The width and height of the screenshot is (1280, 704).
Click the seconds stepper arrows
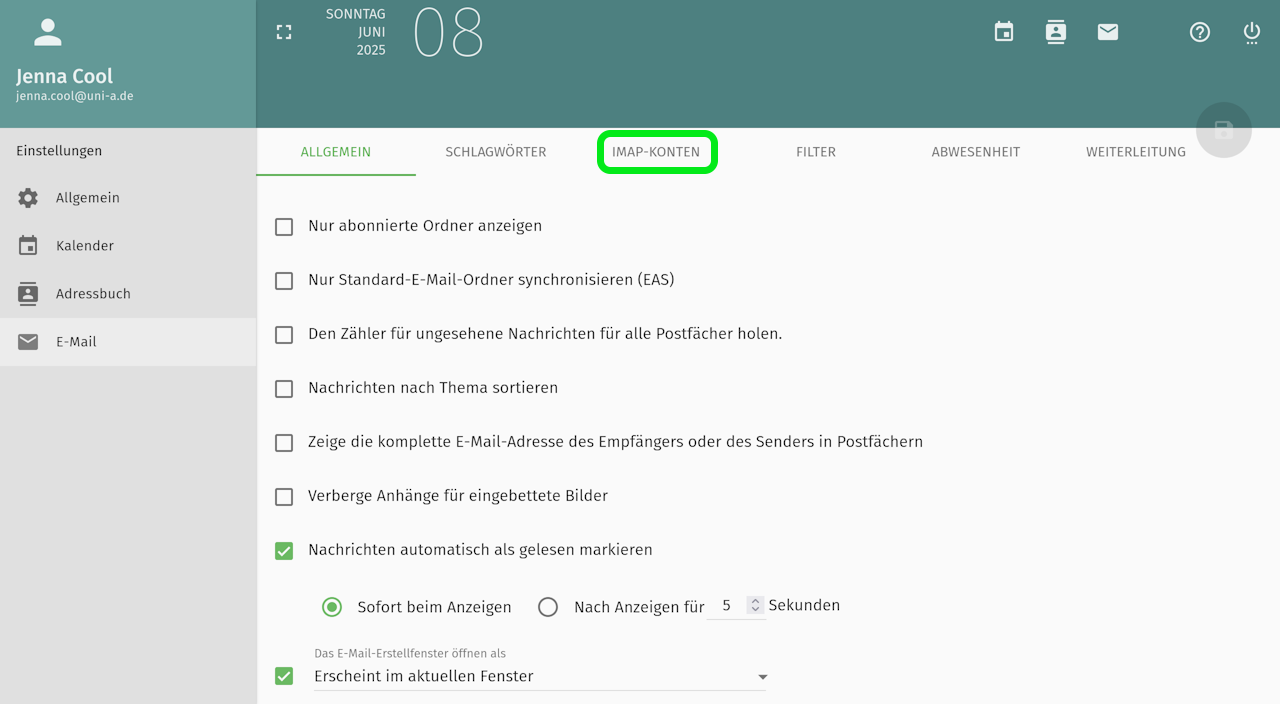pos(756,606)
